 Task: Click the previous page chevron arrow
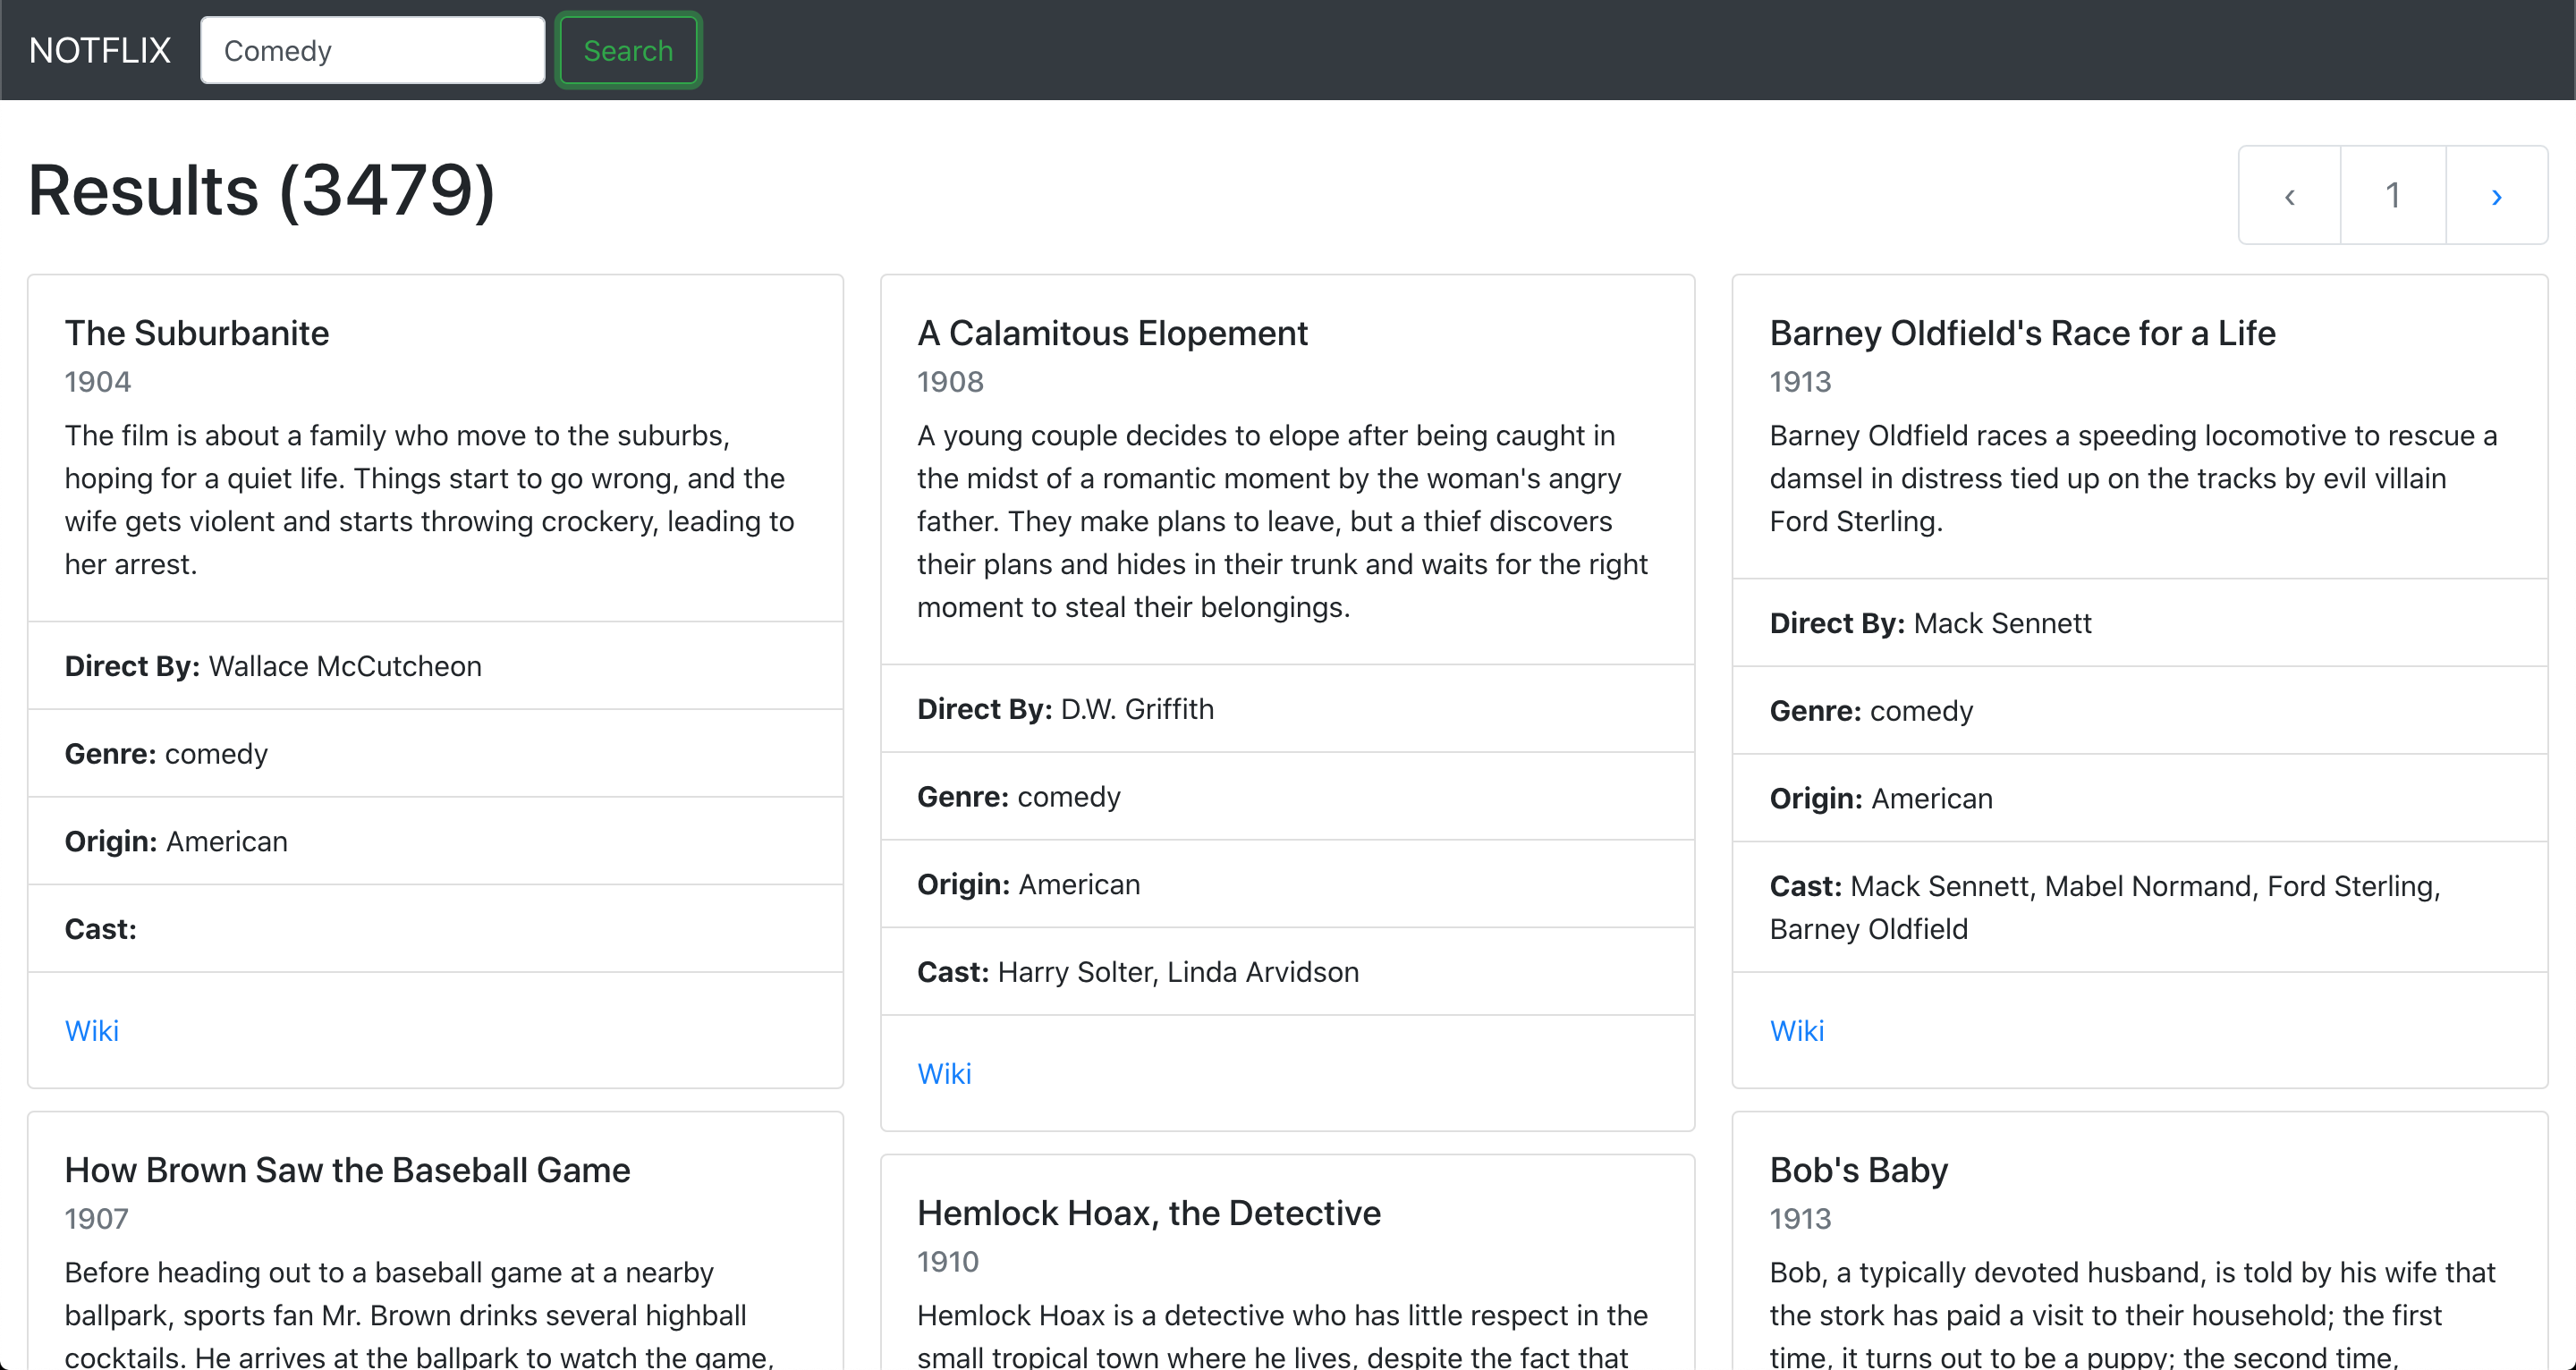coord(2289,196)
